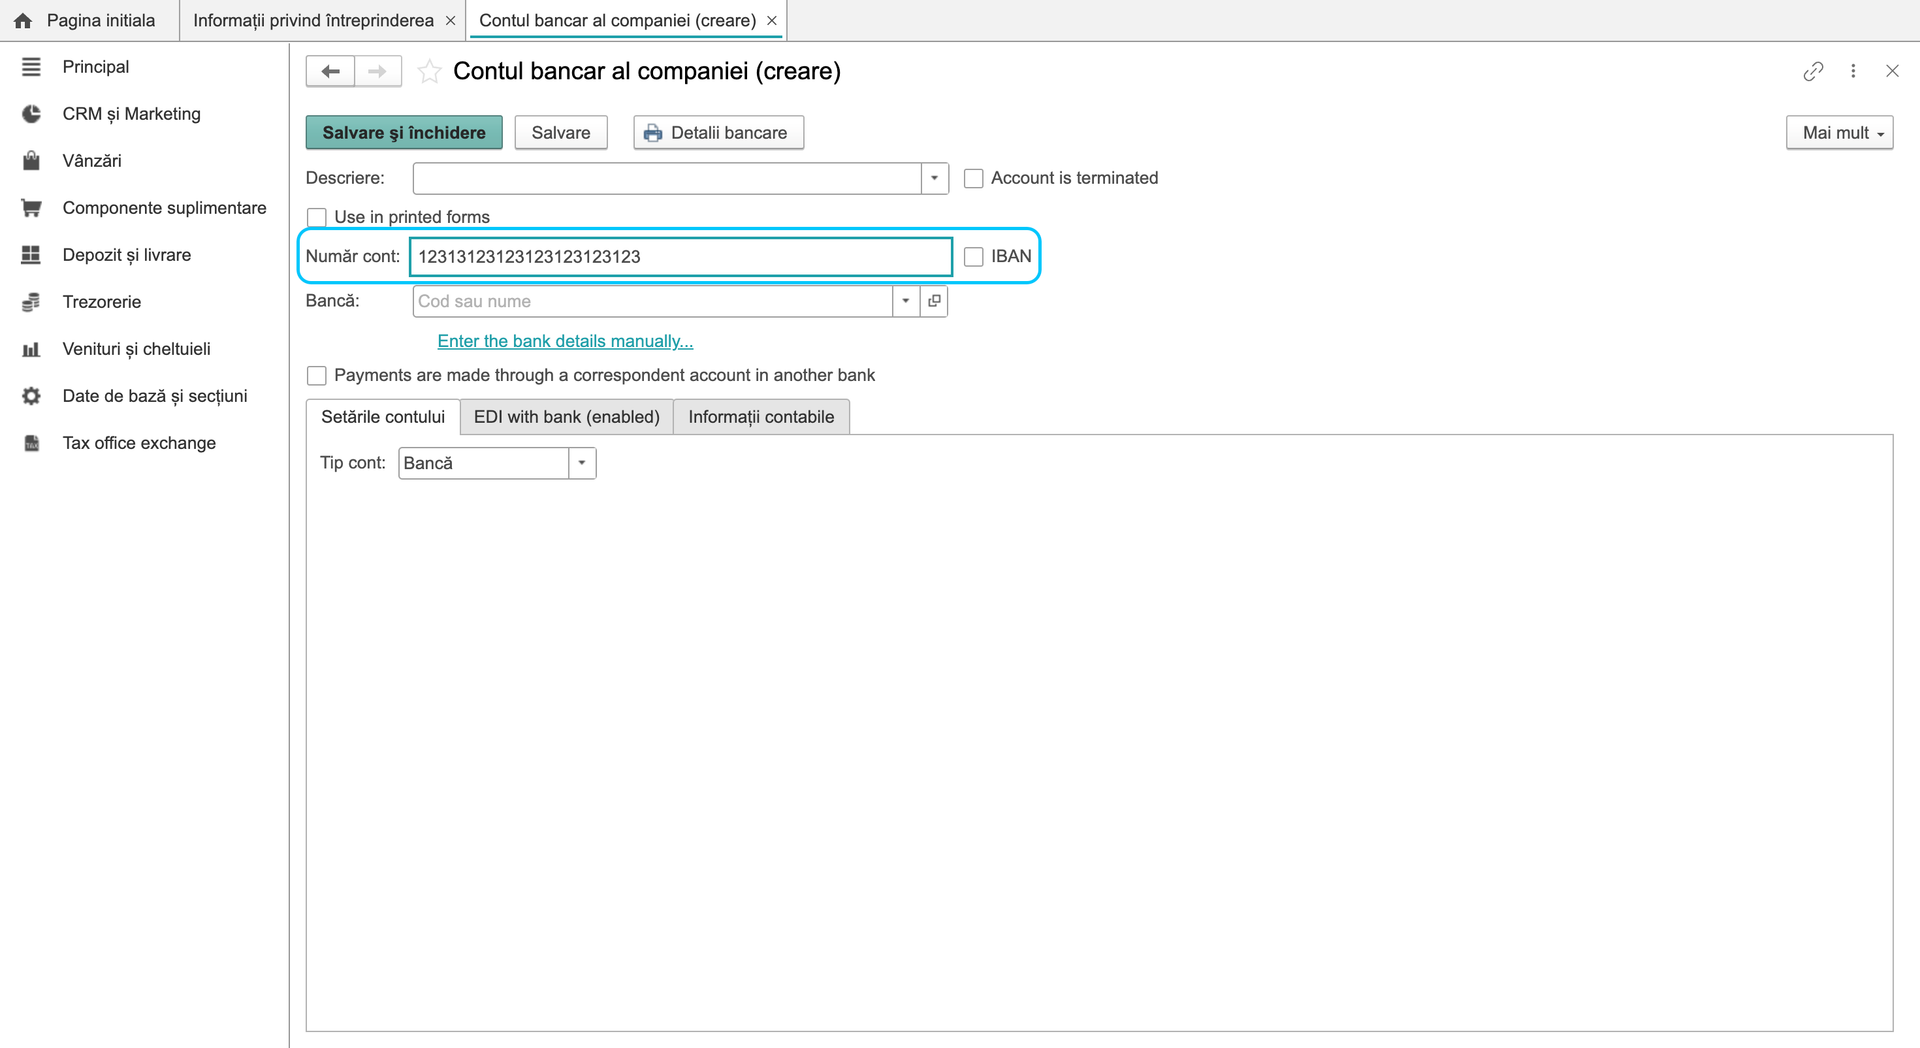The image size is (1920, 1048).
Task: Toggle Payments through correspondent account checkbox
Action: (x=317, y=376)
